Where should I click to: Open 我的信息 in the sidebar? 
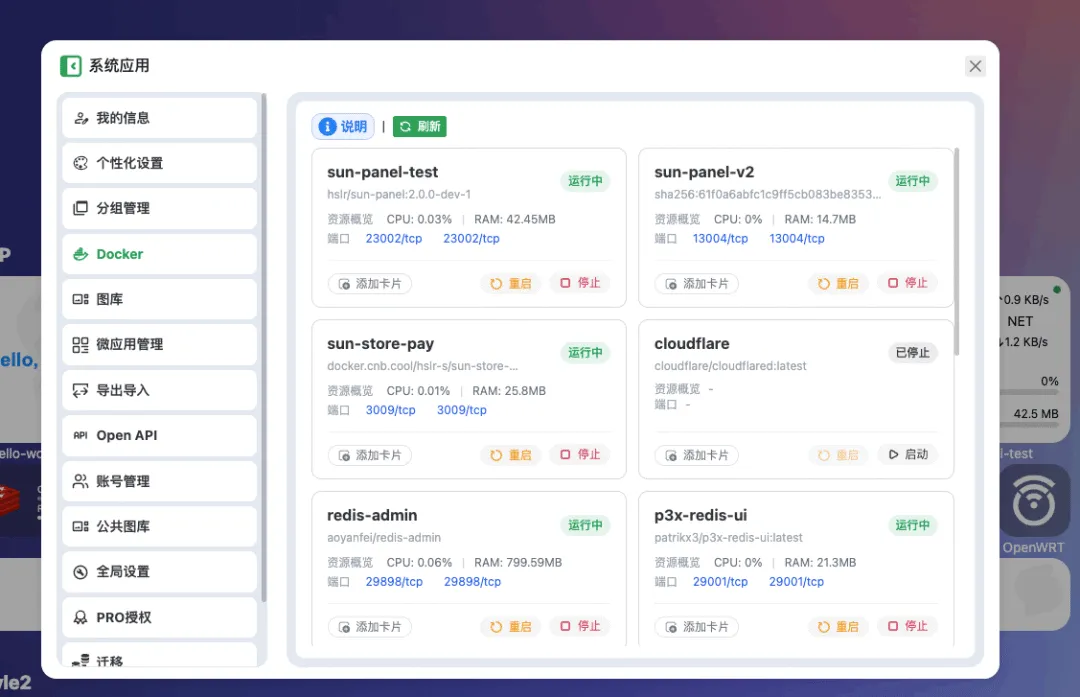click(x=159, y=118)
